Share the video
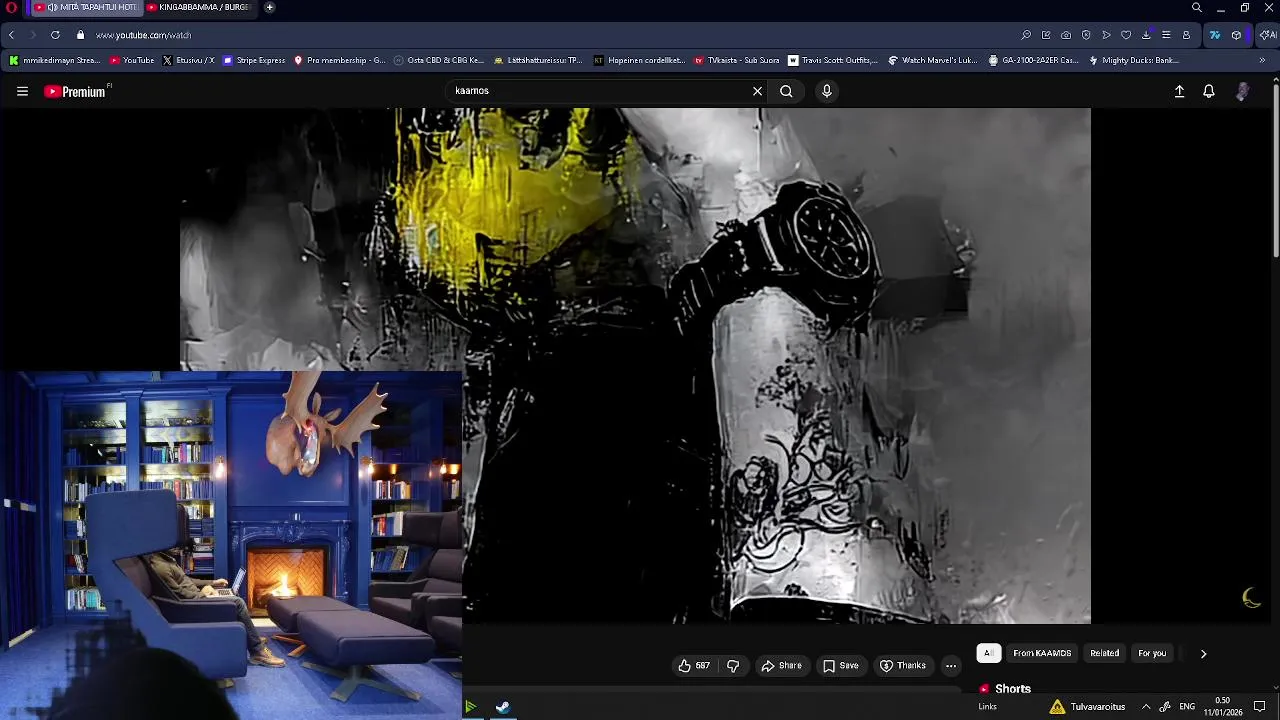 point(781,666)
